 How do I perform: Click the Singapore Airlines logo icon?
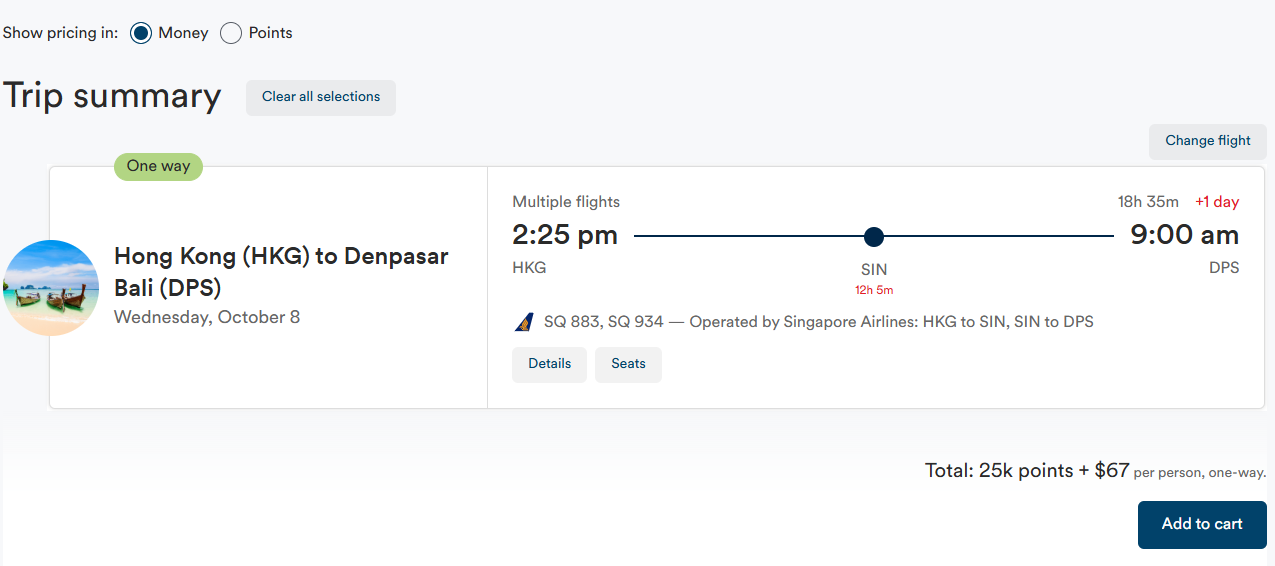pos(524,322)
